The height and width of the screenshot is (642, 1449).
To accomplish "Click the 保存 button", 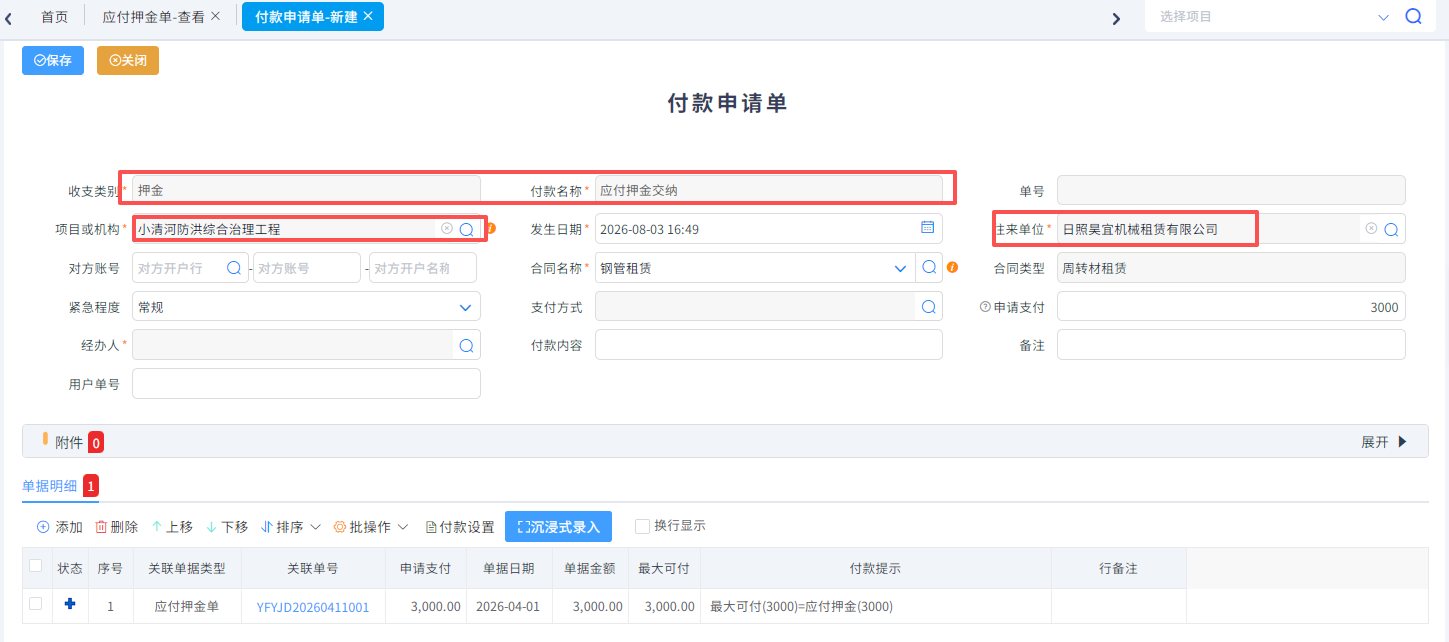I will pyautogui.click(x=53, y=60).
